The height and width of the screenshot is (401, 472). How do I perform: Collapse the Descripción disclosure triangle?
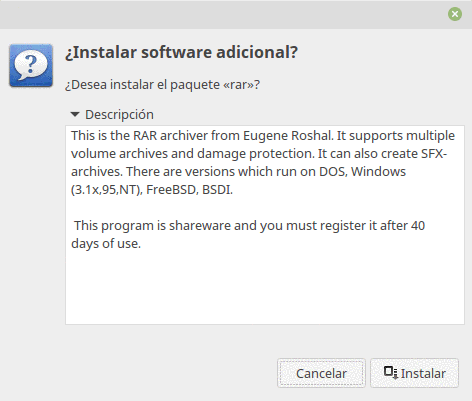[x=75, y=115]
